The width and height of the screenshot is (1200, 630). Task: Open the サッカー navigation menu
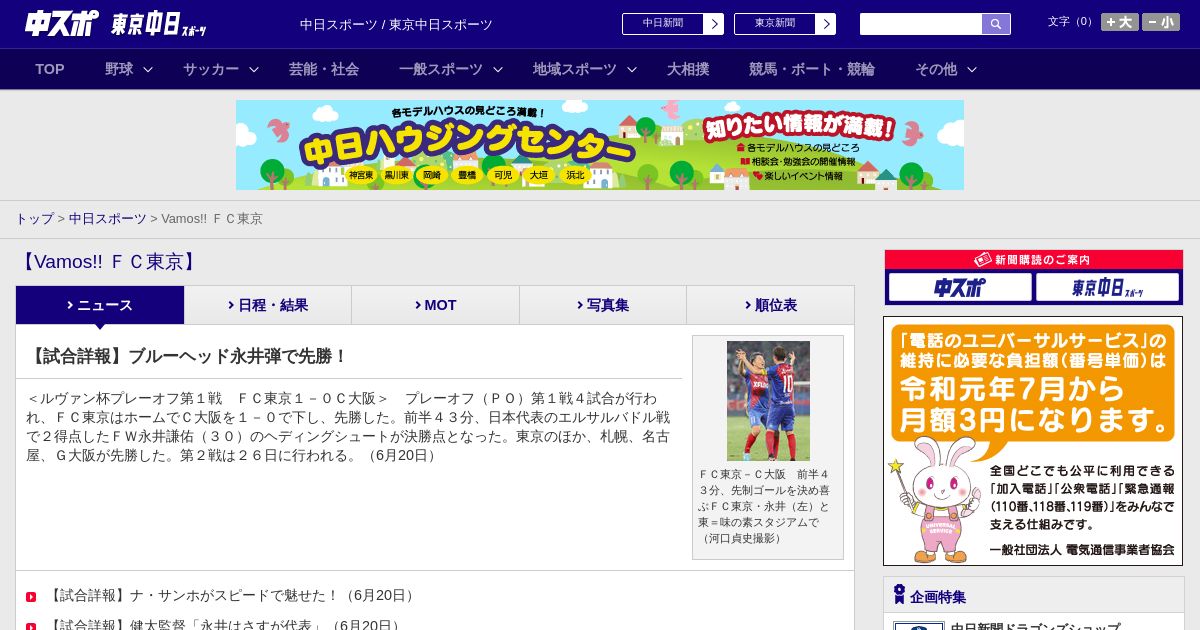pyautogui.click(x=211, y=69)
